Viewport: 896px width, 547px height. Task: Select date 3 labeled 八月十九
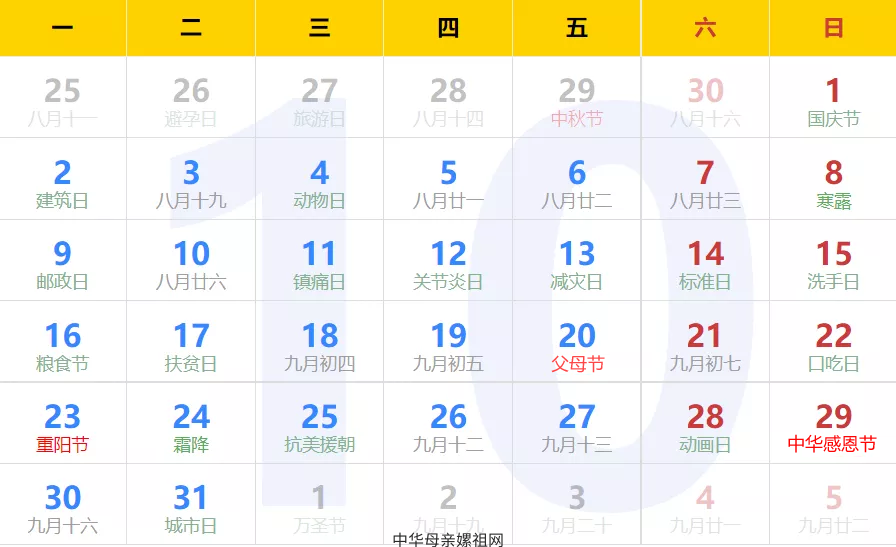point(191,179)
